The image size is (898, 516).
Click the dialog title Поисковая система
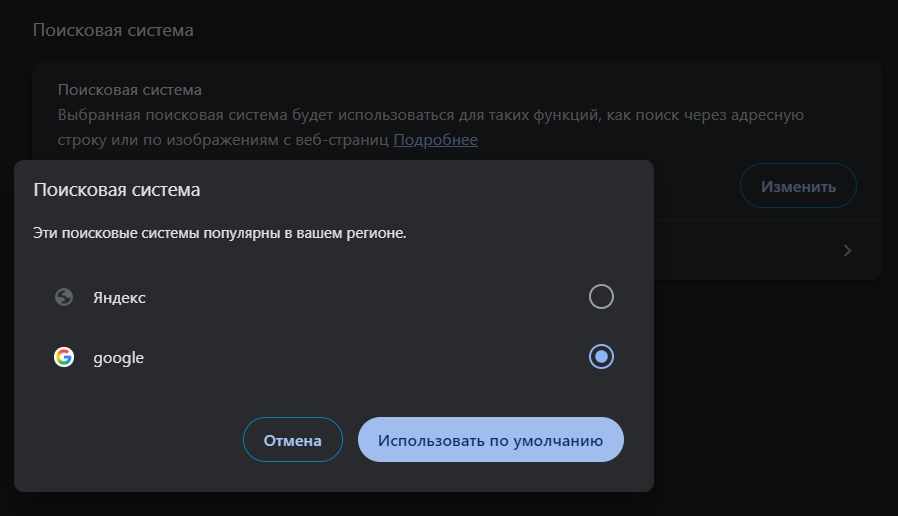117,189
